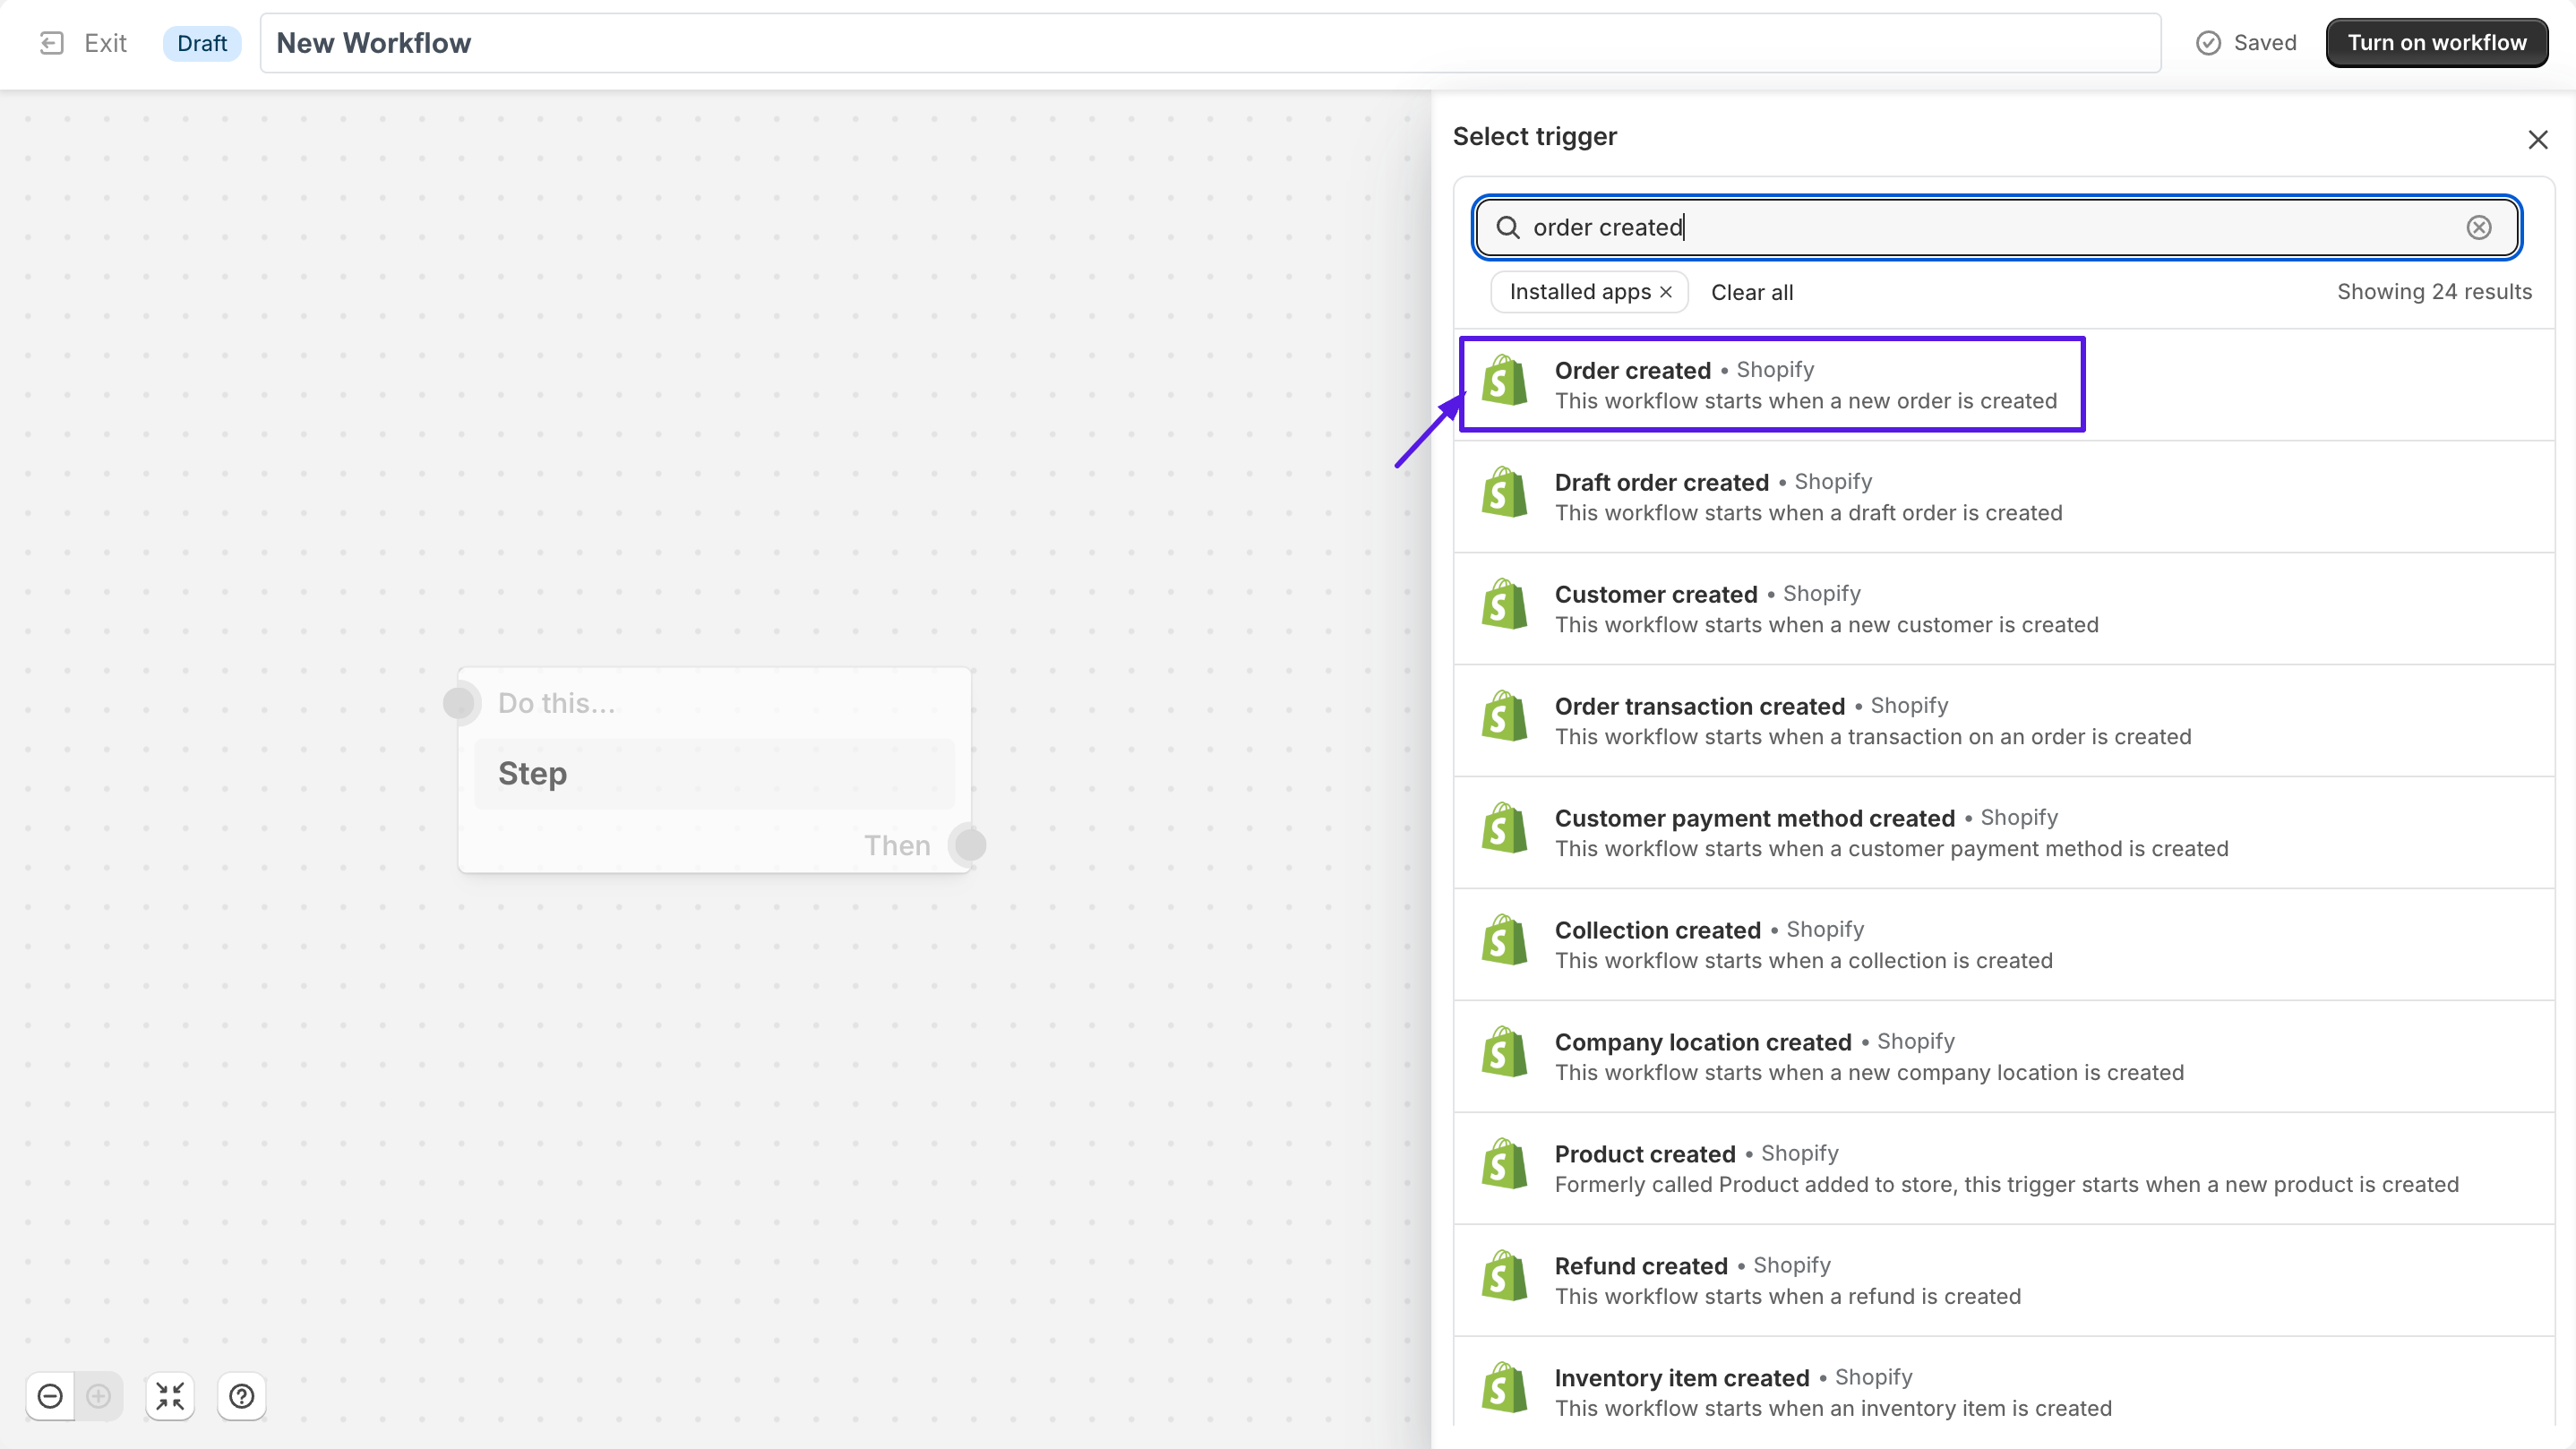Click Shopify icon next to Draft order created
This screenshot has width=2576, height=1449.
[x=1505, y=493]
